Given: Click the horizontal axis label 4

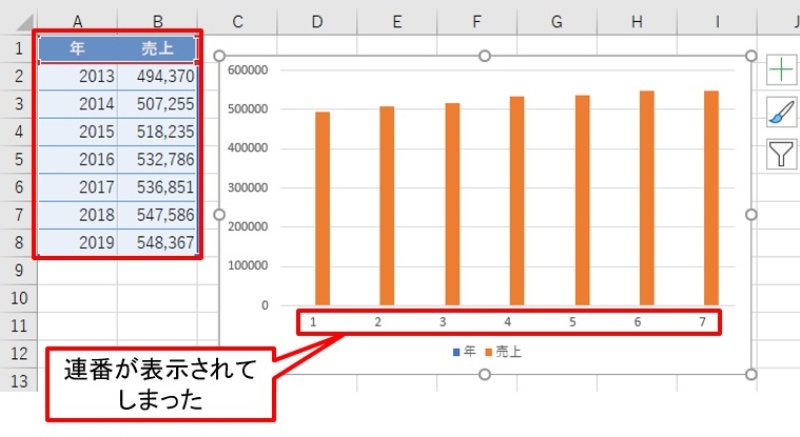Looking at the screenshot, I should click(x=508, y=322).
